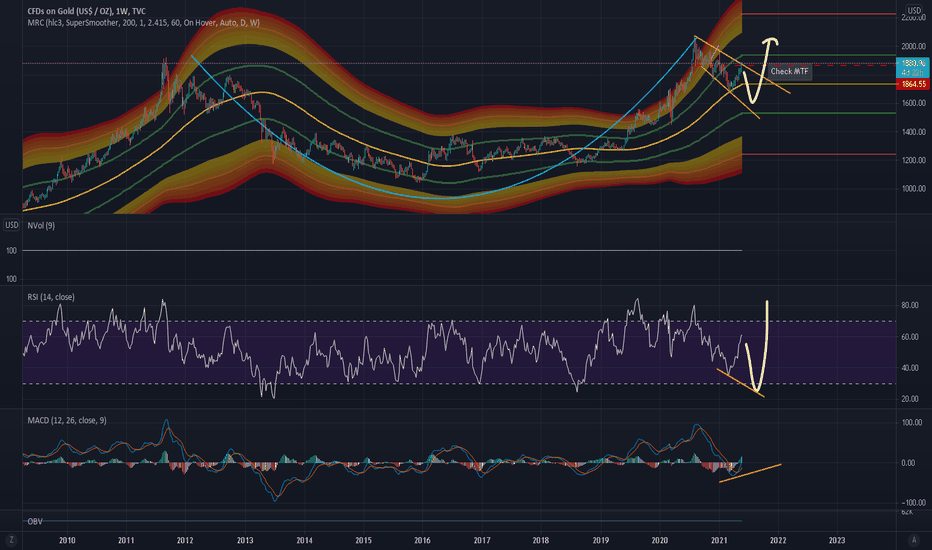Click the 2021 label on time axis
This screenshot has width=932, height=550.
click(x=719, y=540)
